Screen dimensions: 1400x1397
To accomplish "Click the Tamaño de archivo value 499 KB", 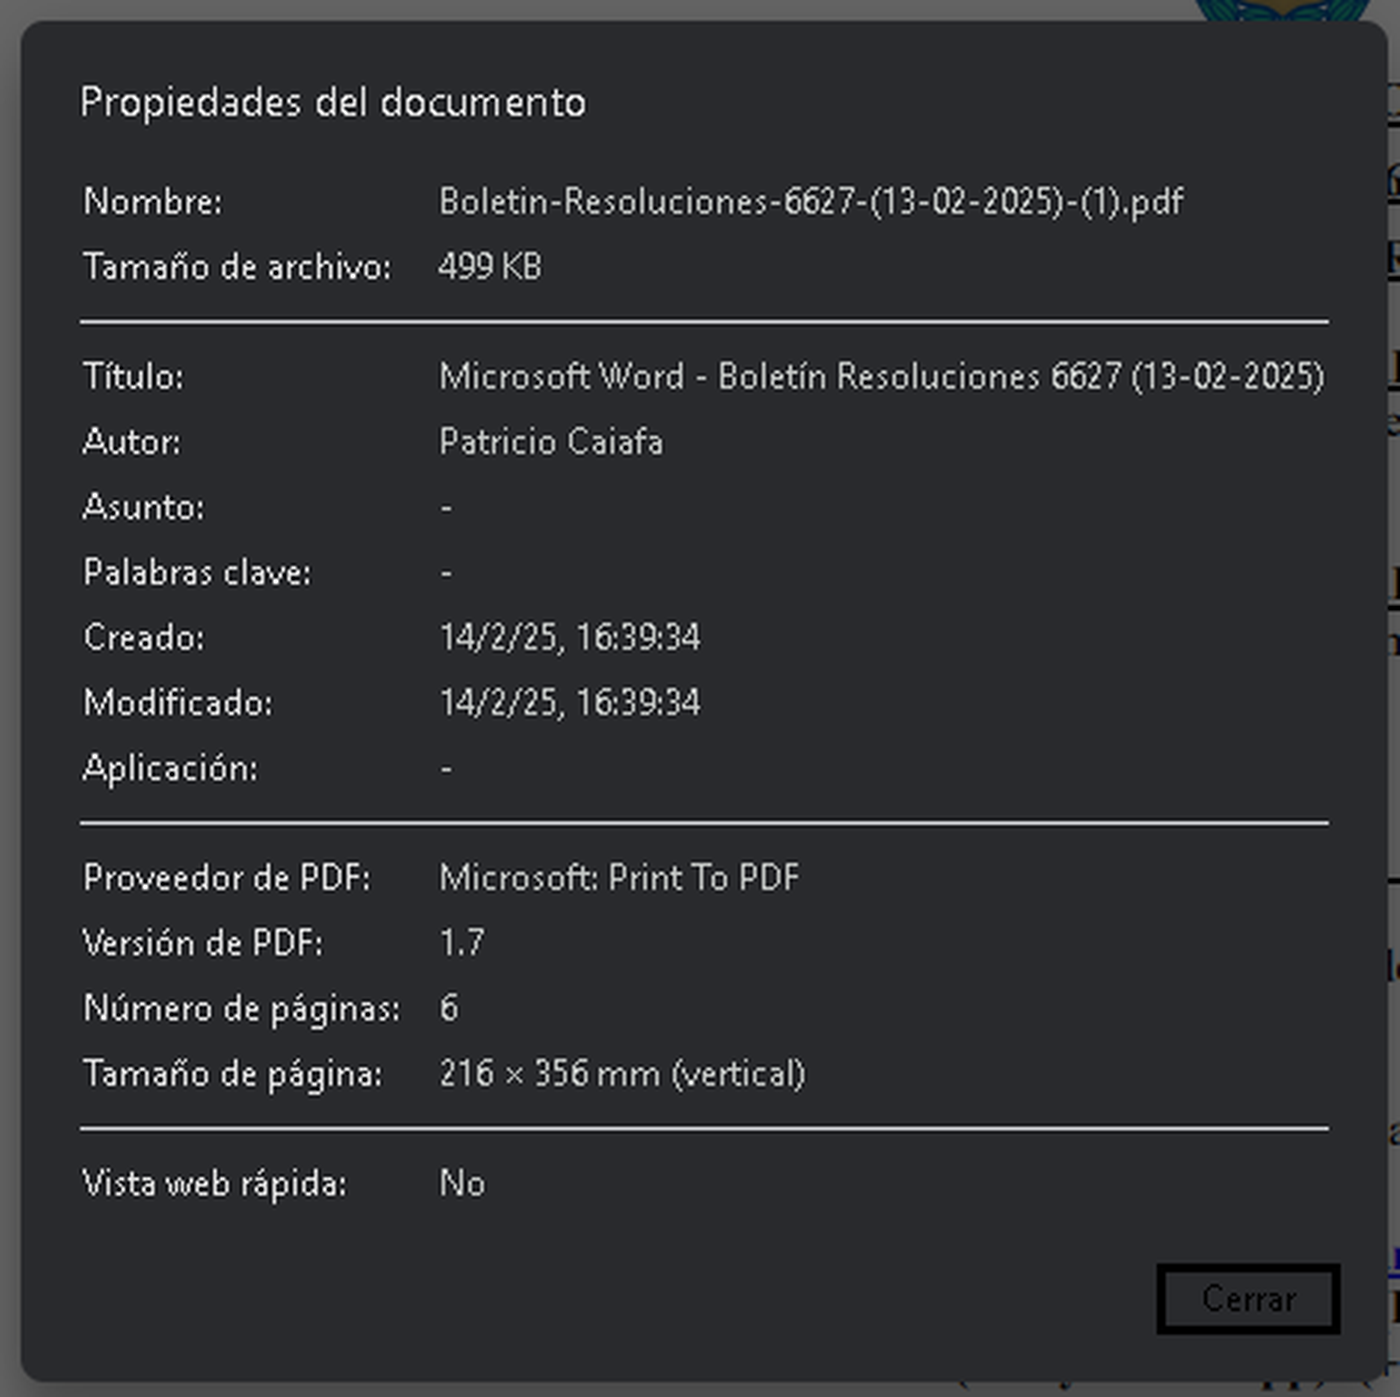I will pyautogui.click(x=489, y=266).
